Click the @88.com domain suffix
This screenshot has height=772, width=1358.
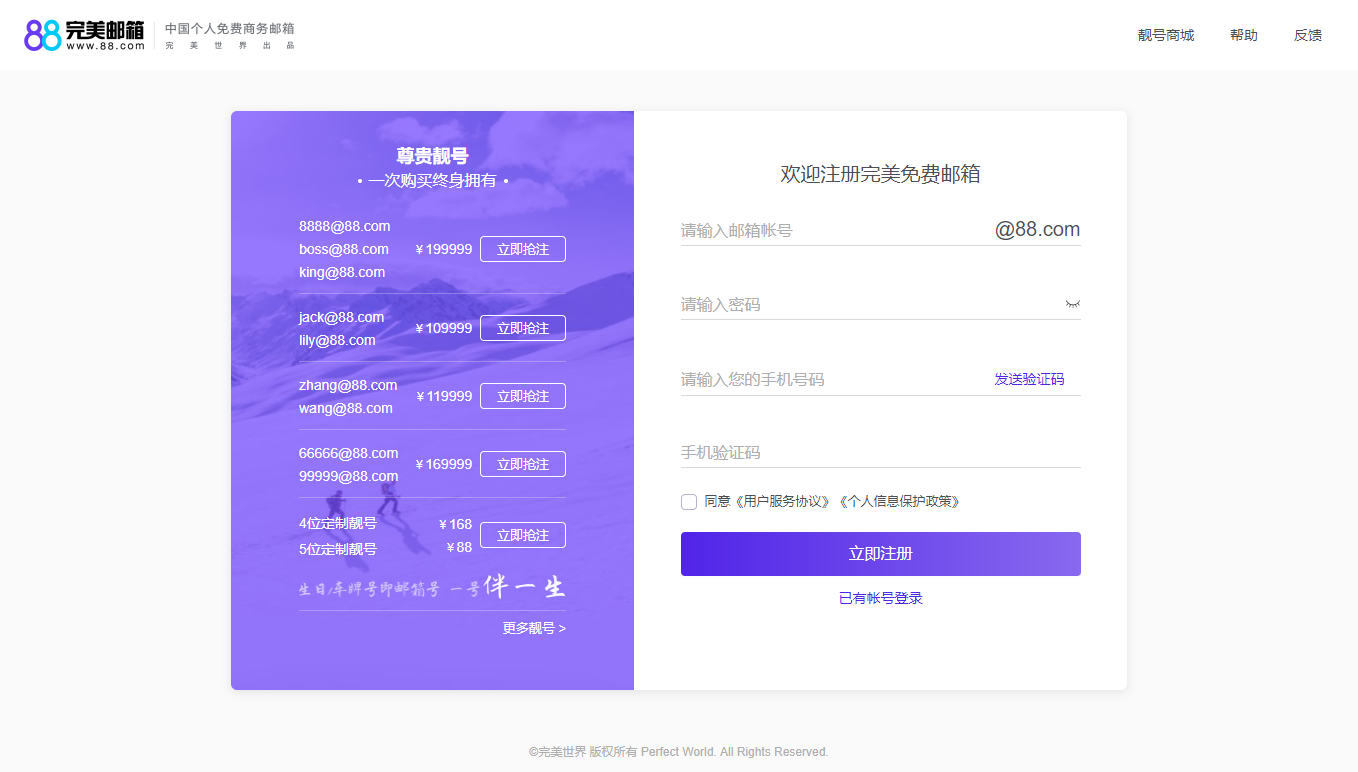click(1037, 229)
